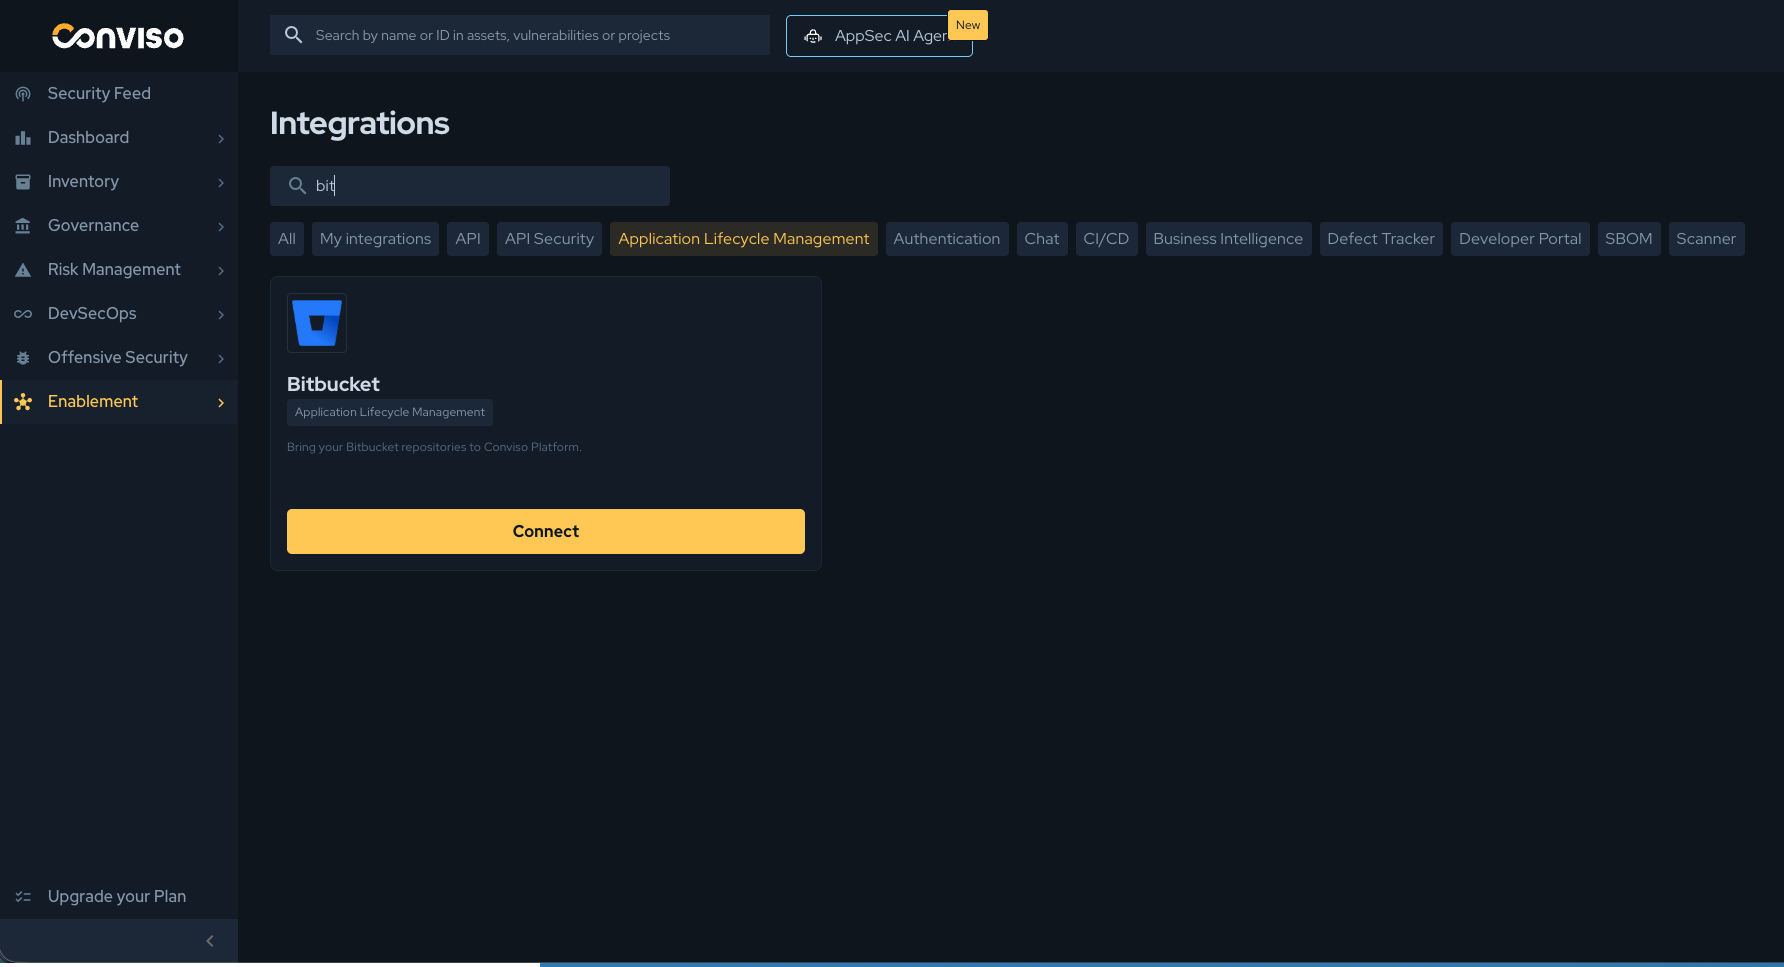Viewport: 1784px width, 967px height.
Task: Filter by Defect Tracker category
Action: tap(1381, 239)
